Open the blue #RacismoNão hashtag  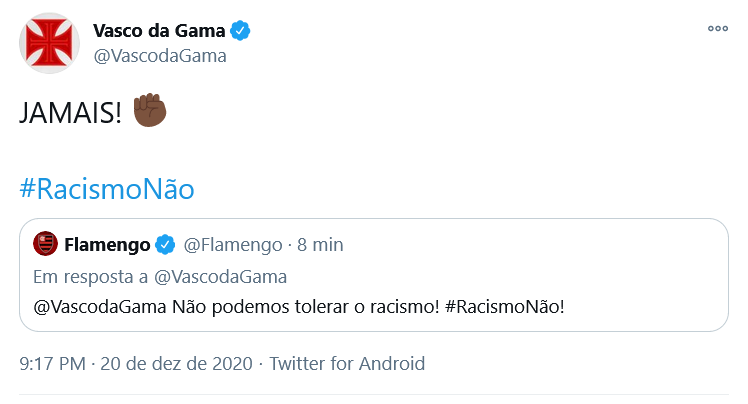coord(106,188)
